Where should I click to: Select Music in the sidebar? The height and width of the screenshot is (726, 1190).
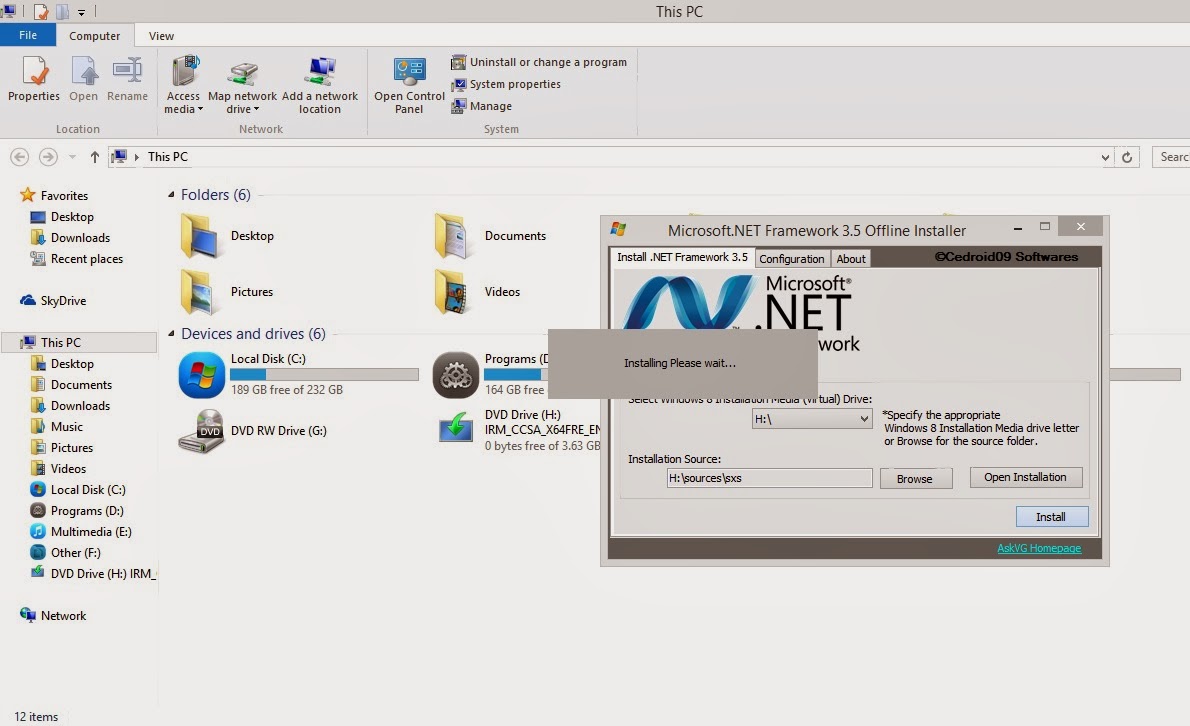[x=57, y=427]
